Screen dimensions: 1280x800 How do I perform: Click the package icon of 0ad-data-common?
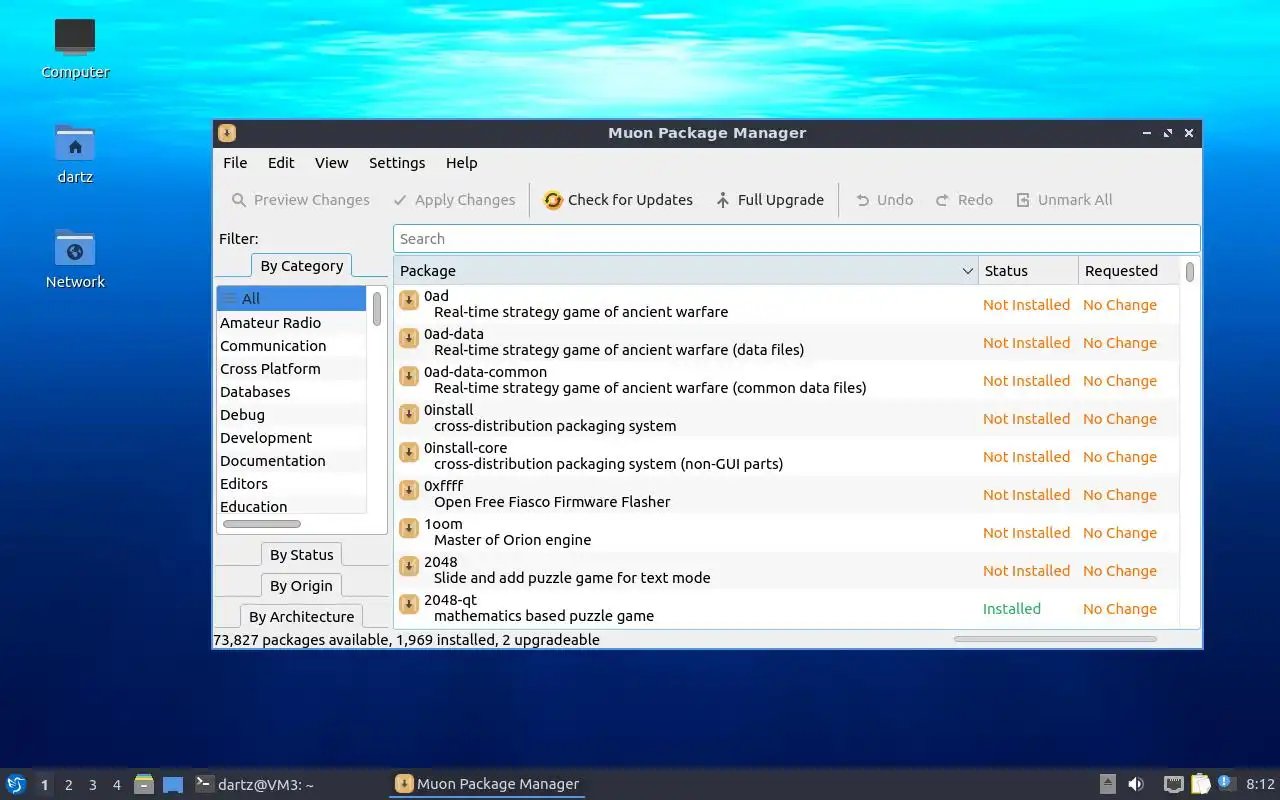[x=409, y=376]
